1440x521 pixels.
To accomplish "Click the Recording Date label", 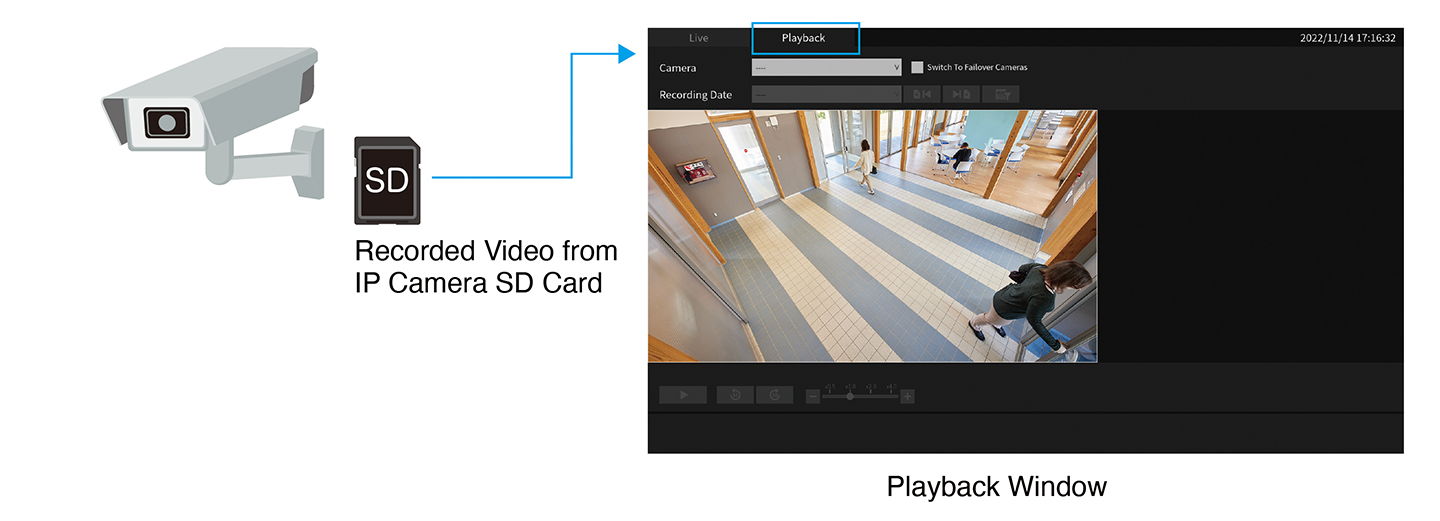I will [x=695, y=95].
